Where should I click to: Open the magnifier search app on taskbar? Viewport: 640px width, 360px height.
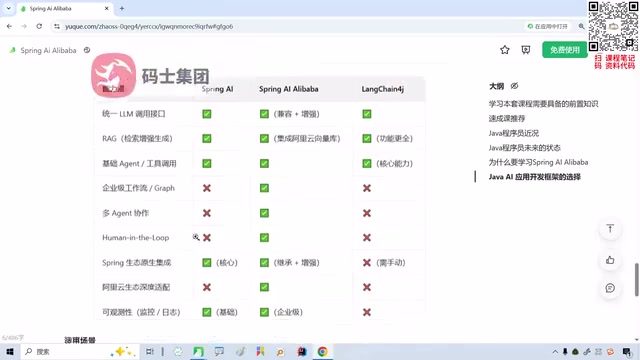click(x=280, y=351)
